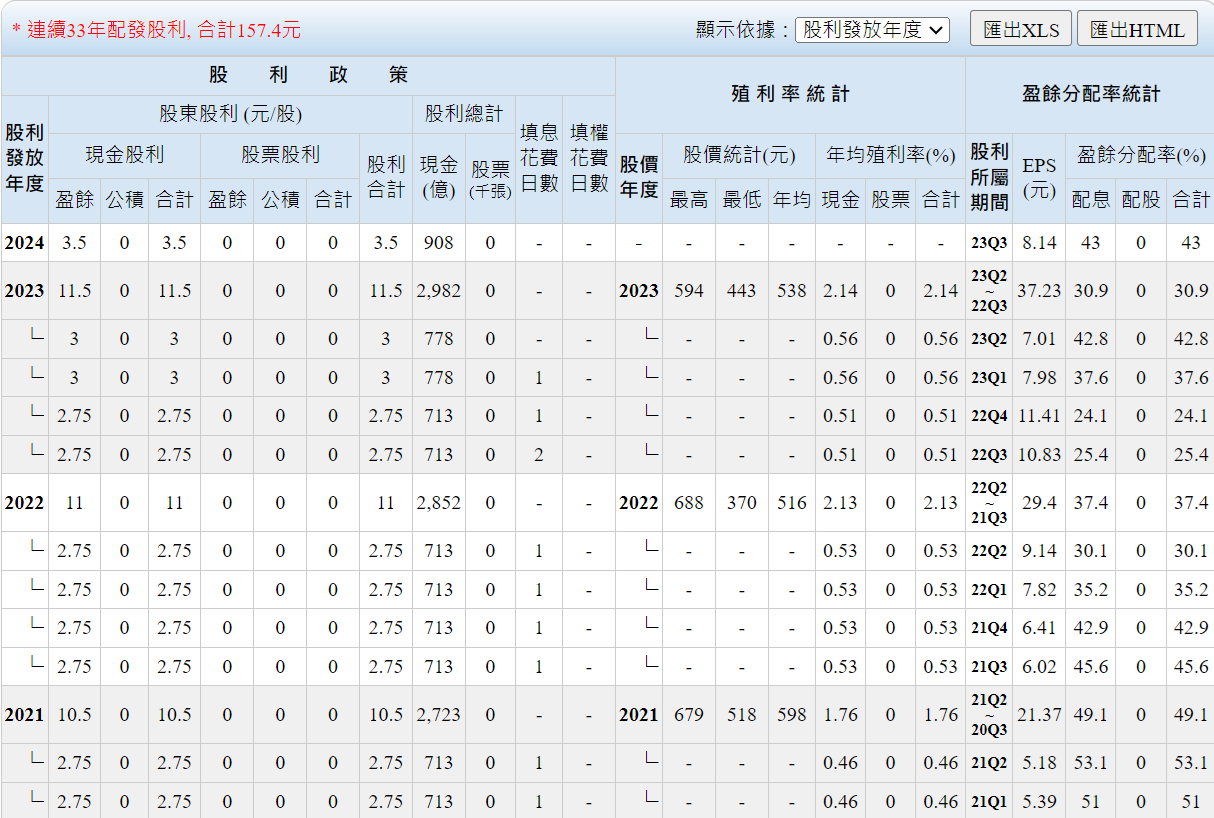Image resolution: width=1214 pixels, height=818 pixels.
Task: Select the 22Q4 period cell
Action: 989,416
